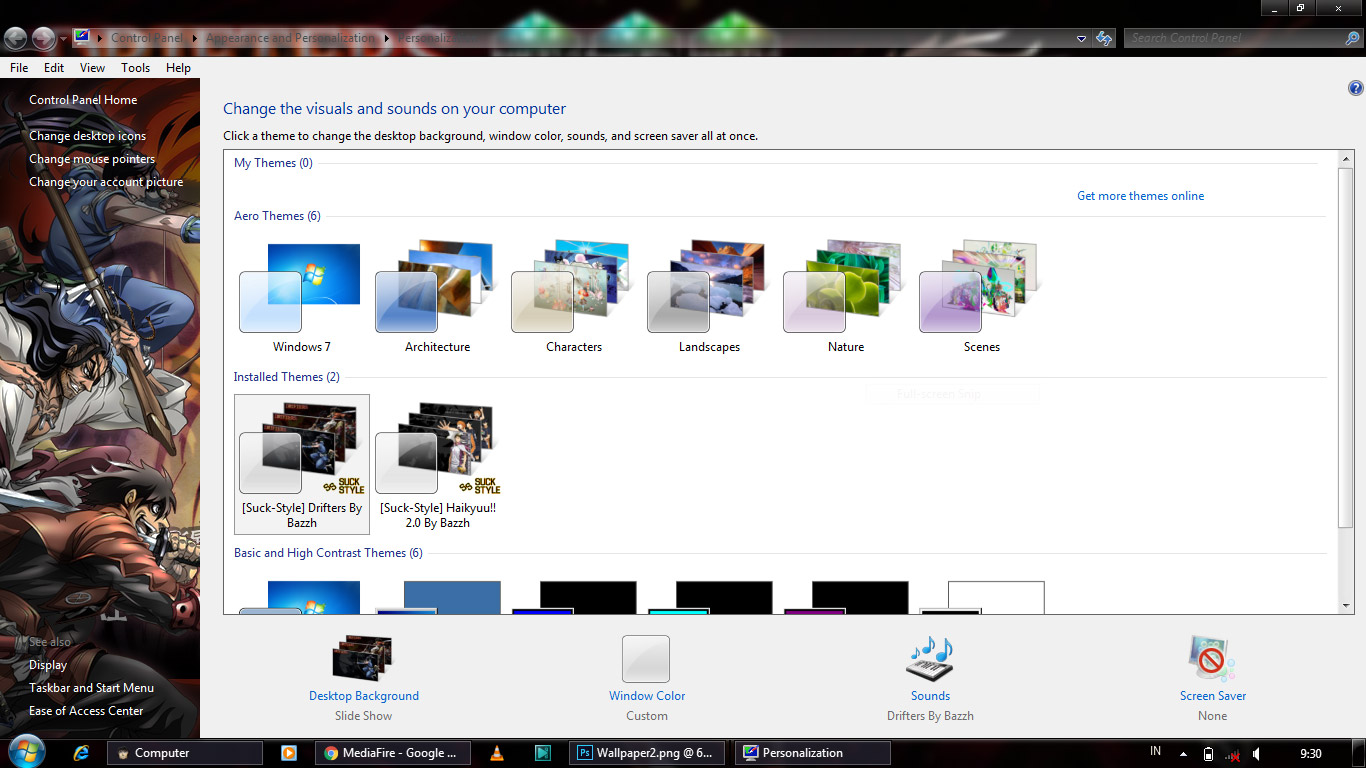This screenshot has height=768, width=1366.
Task: Click the Aero Themes (6) heading
Action: point(277,216)
